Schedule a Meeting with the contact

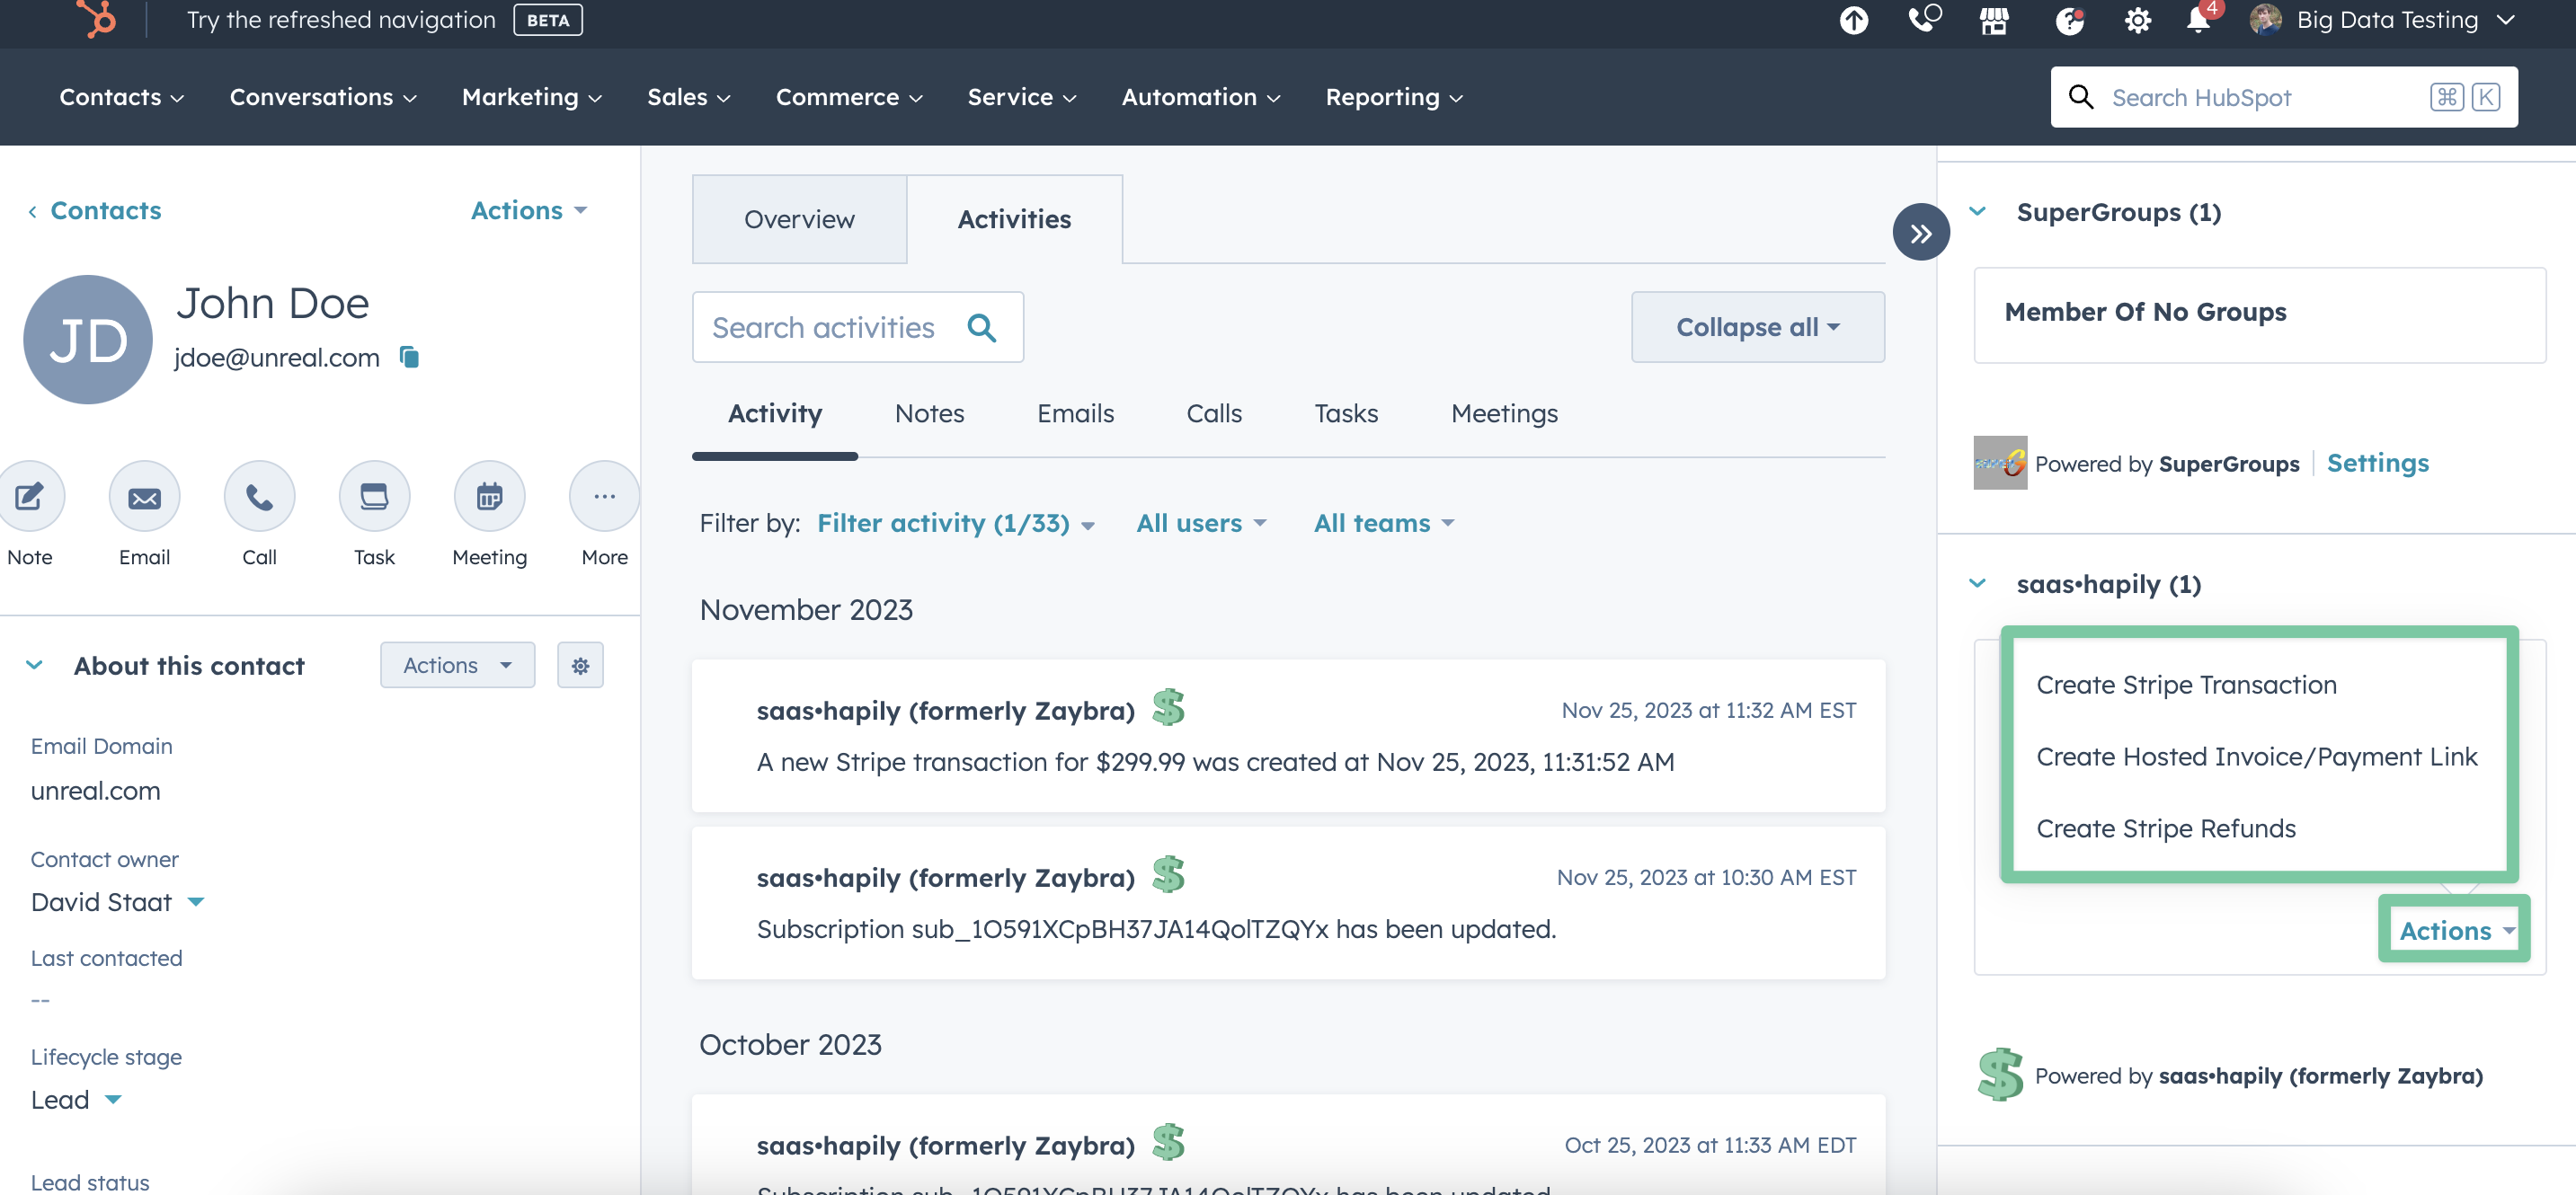point(489,497)
